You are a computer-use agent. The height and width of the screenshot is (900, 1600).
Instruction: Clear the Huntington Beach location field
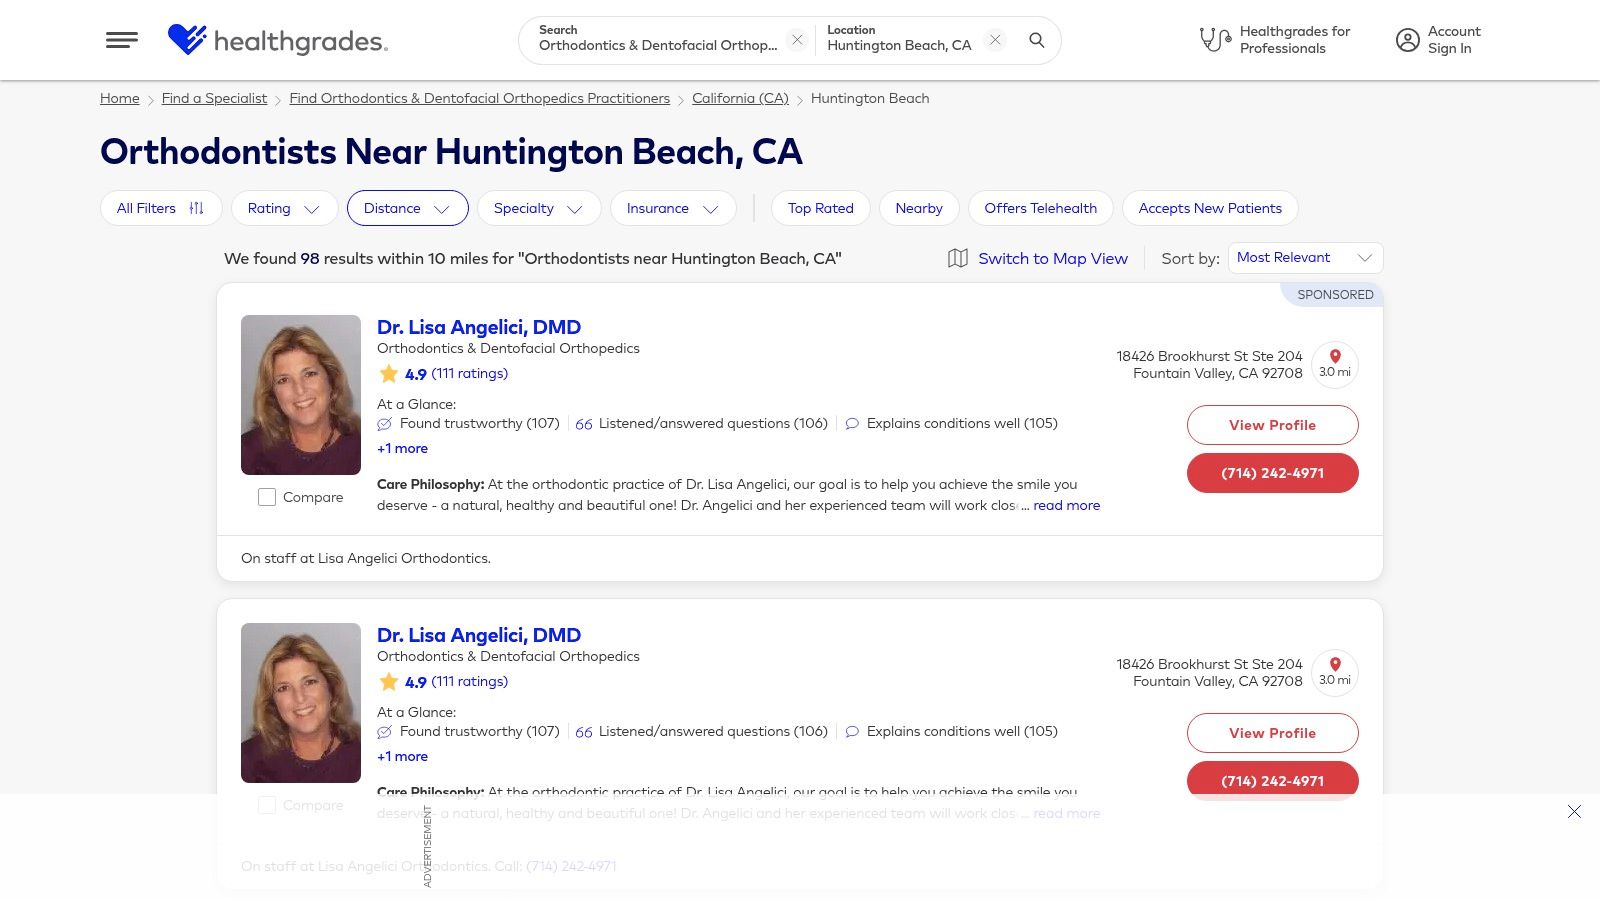[x=994, y=39]
